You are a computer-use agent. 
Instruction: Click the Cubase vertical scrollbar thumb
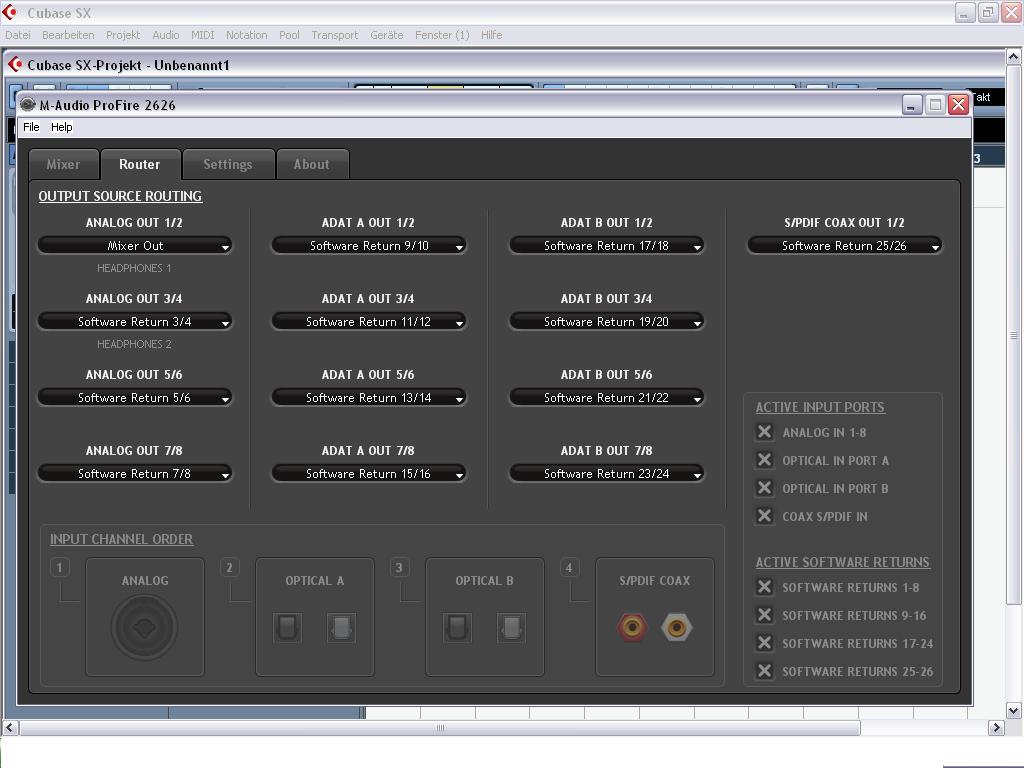tap(1013, 336)
